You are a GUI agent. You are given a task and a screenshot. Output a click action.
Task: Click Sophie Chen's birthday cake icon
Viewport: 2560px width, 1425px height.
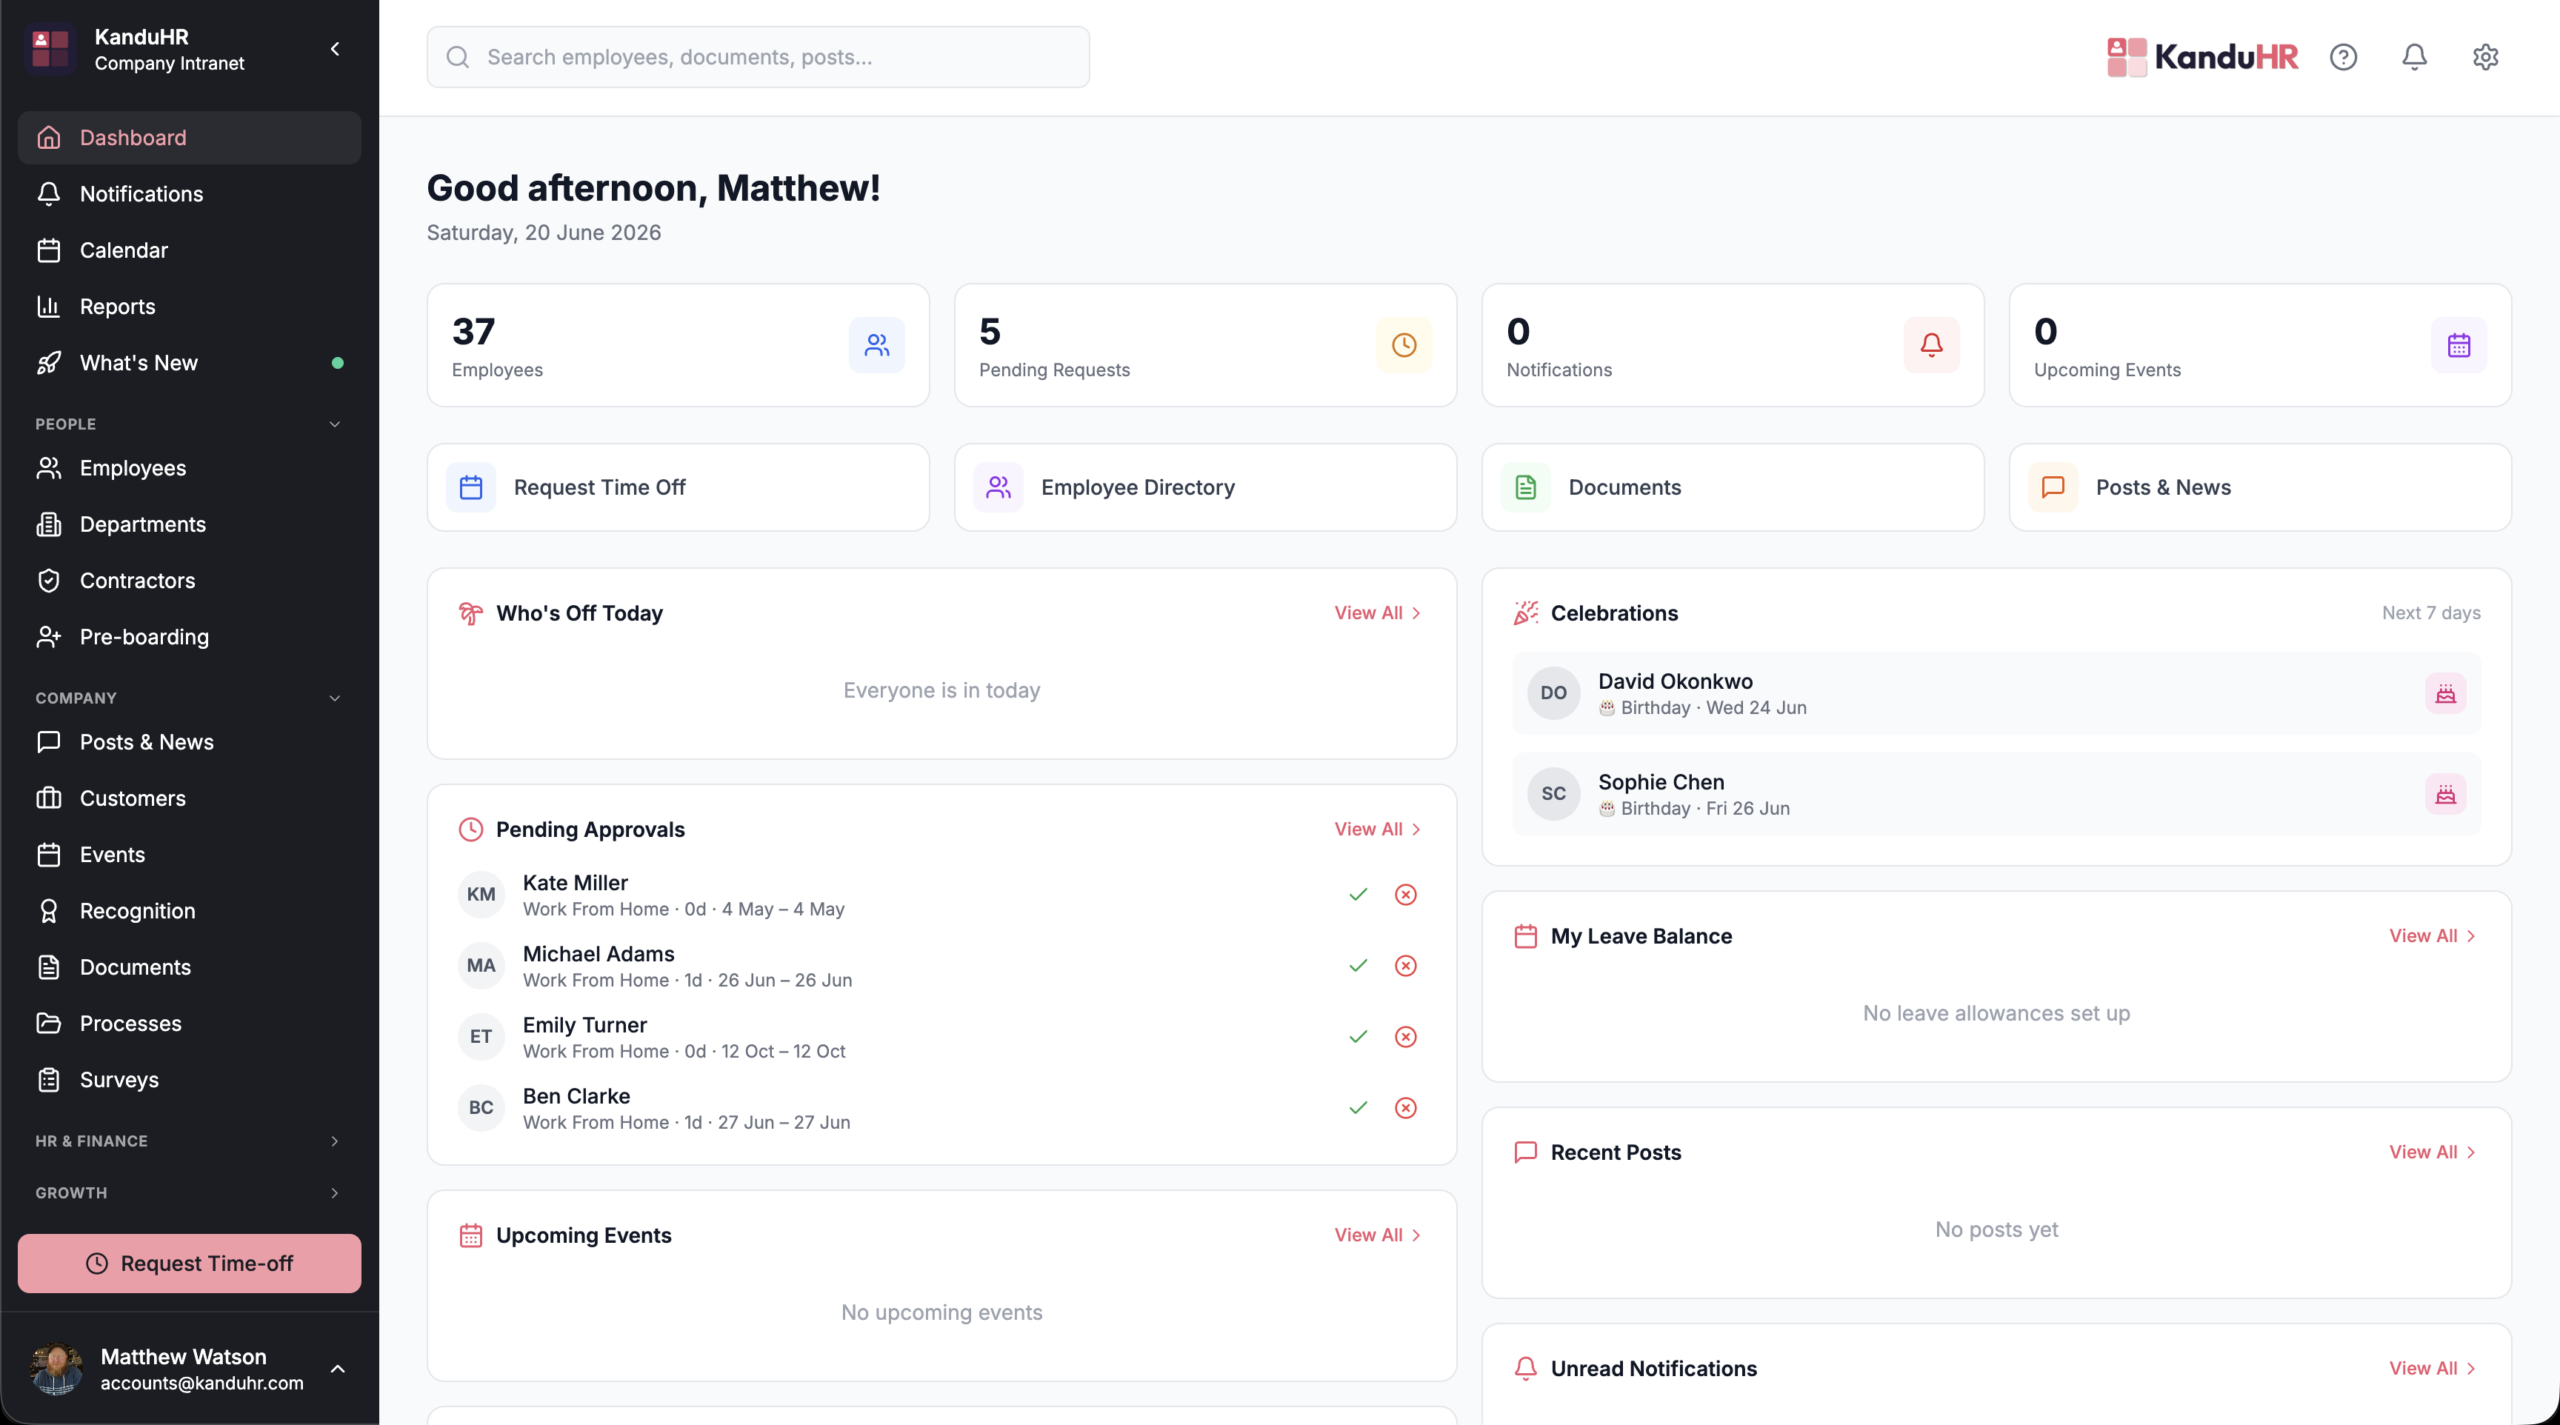click(x=2445, y=794)
